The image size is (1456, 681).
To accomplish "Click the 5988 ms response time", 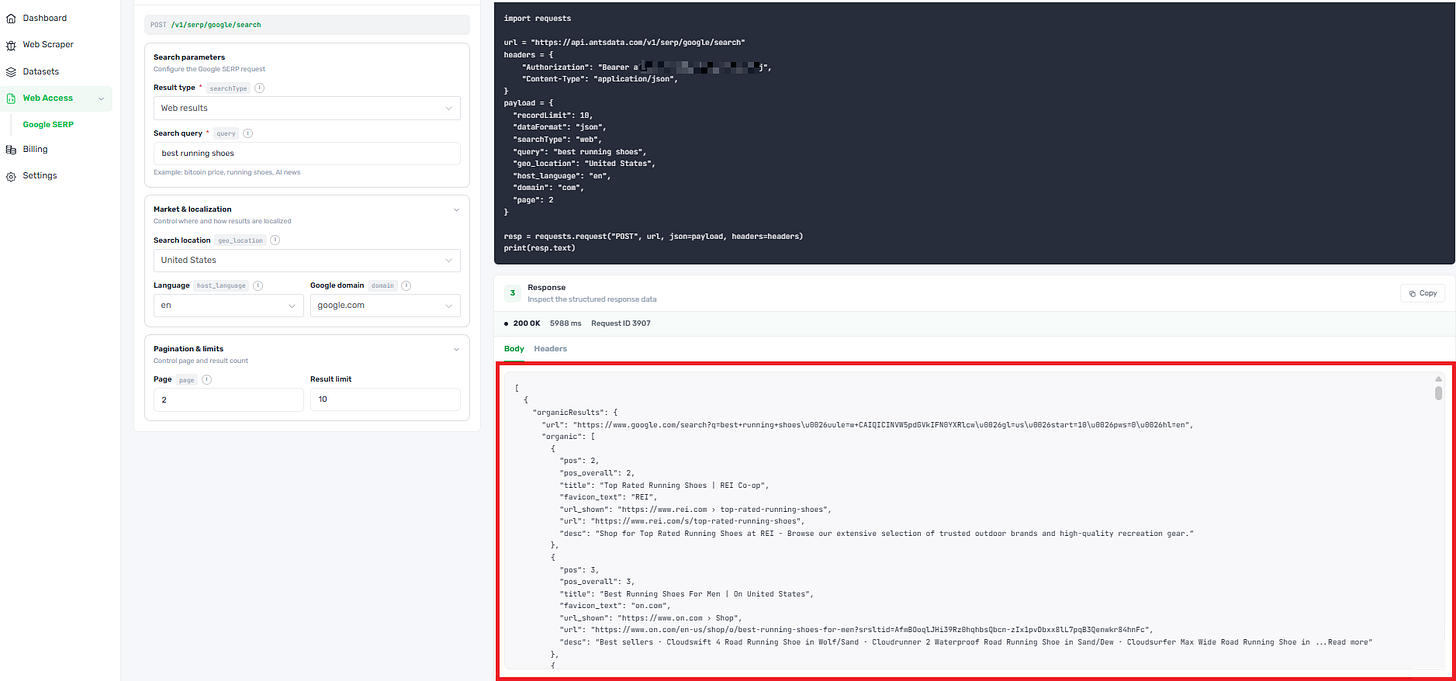I will pos(565,324).
